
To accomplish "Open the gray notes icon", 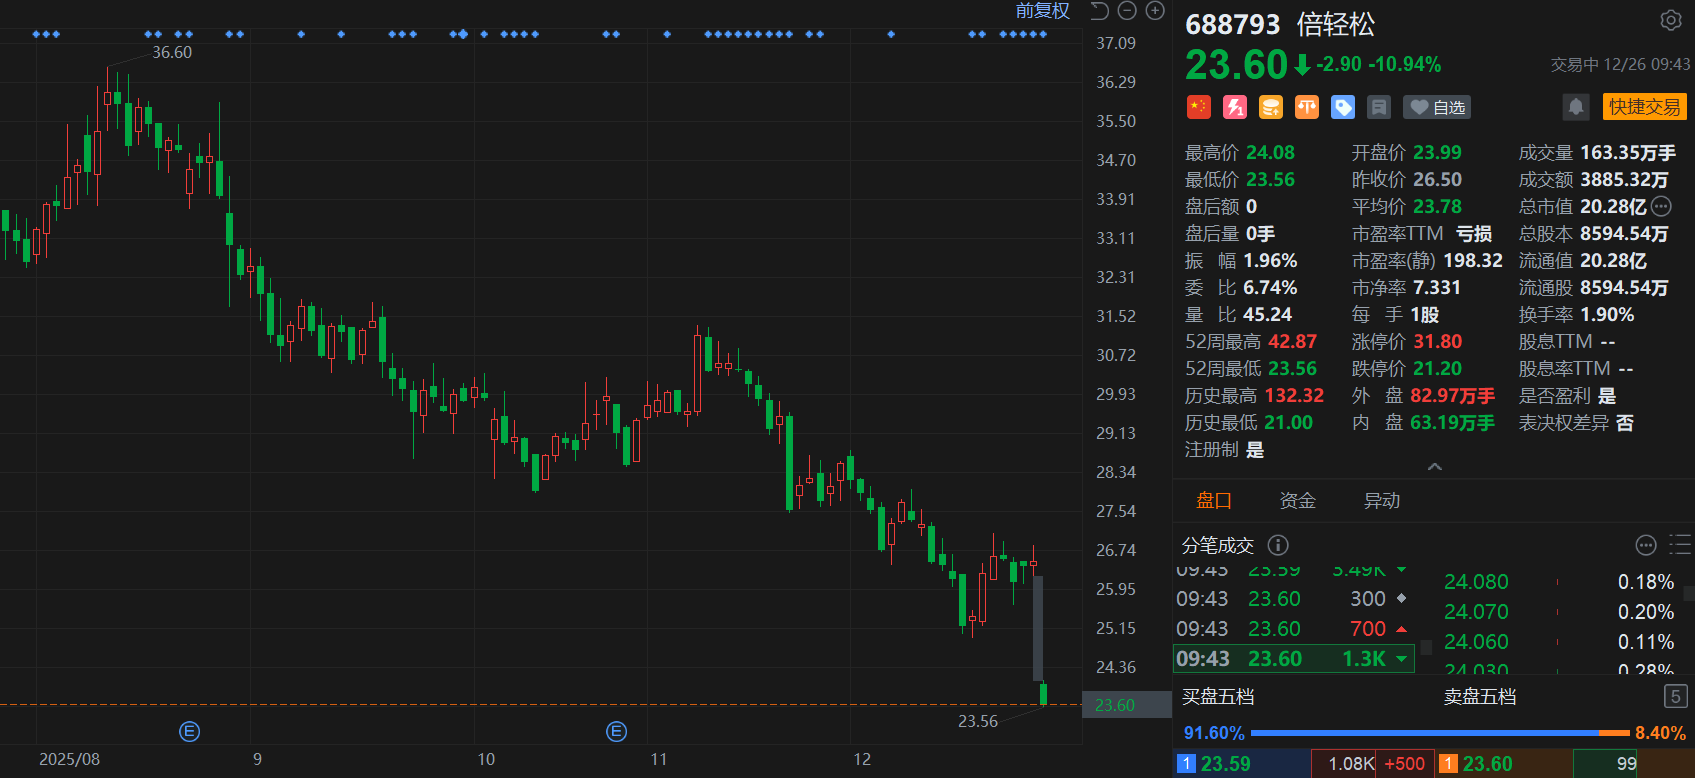I will point(1379,107).
